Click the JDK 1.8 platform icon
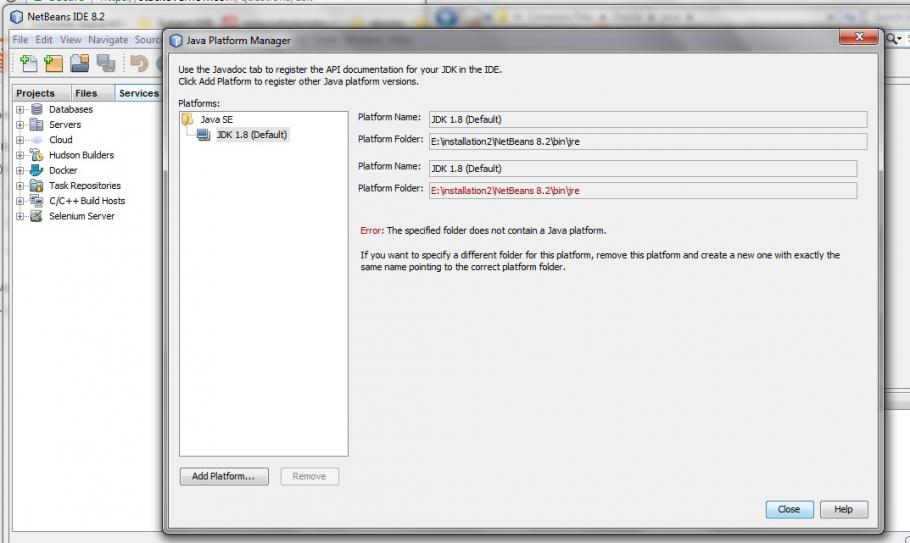The image size is (910, 543). point(203,135)
